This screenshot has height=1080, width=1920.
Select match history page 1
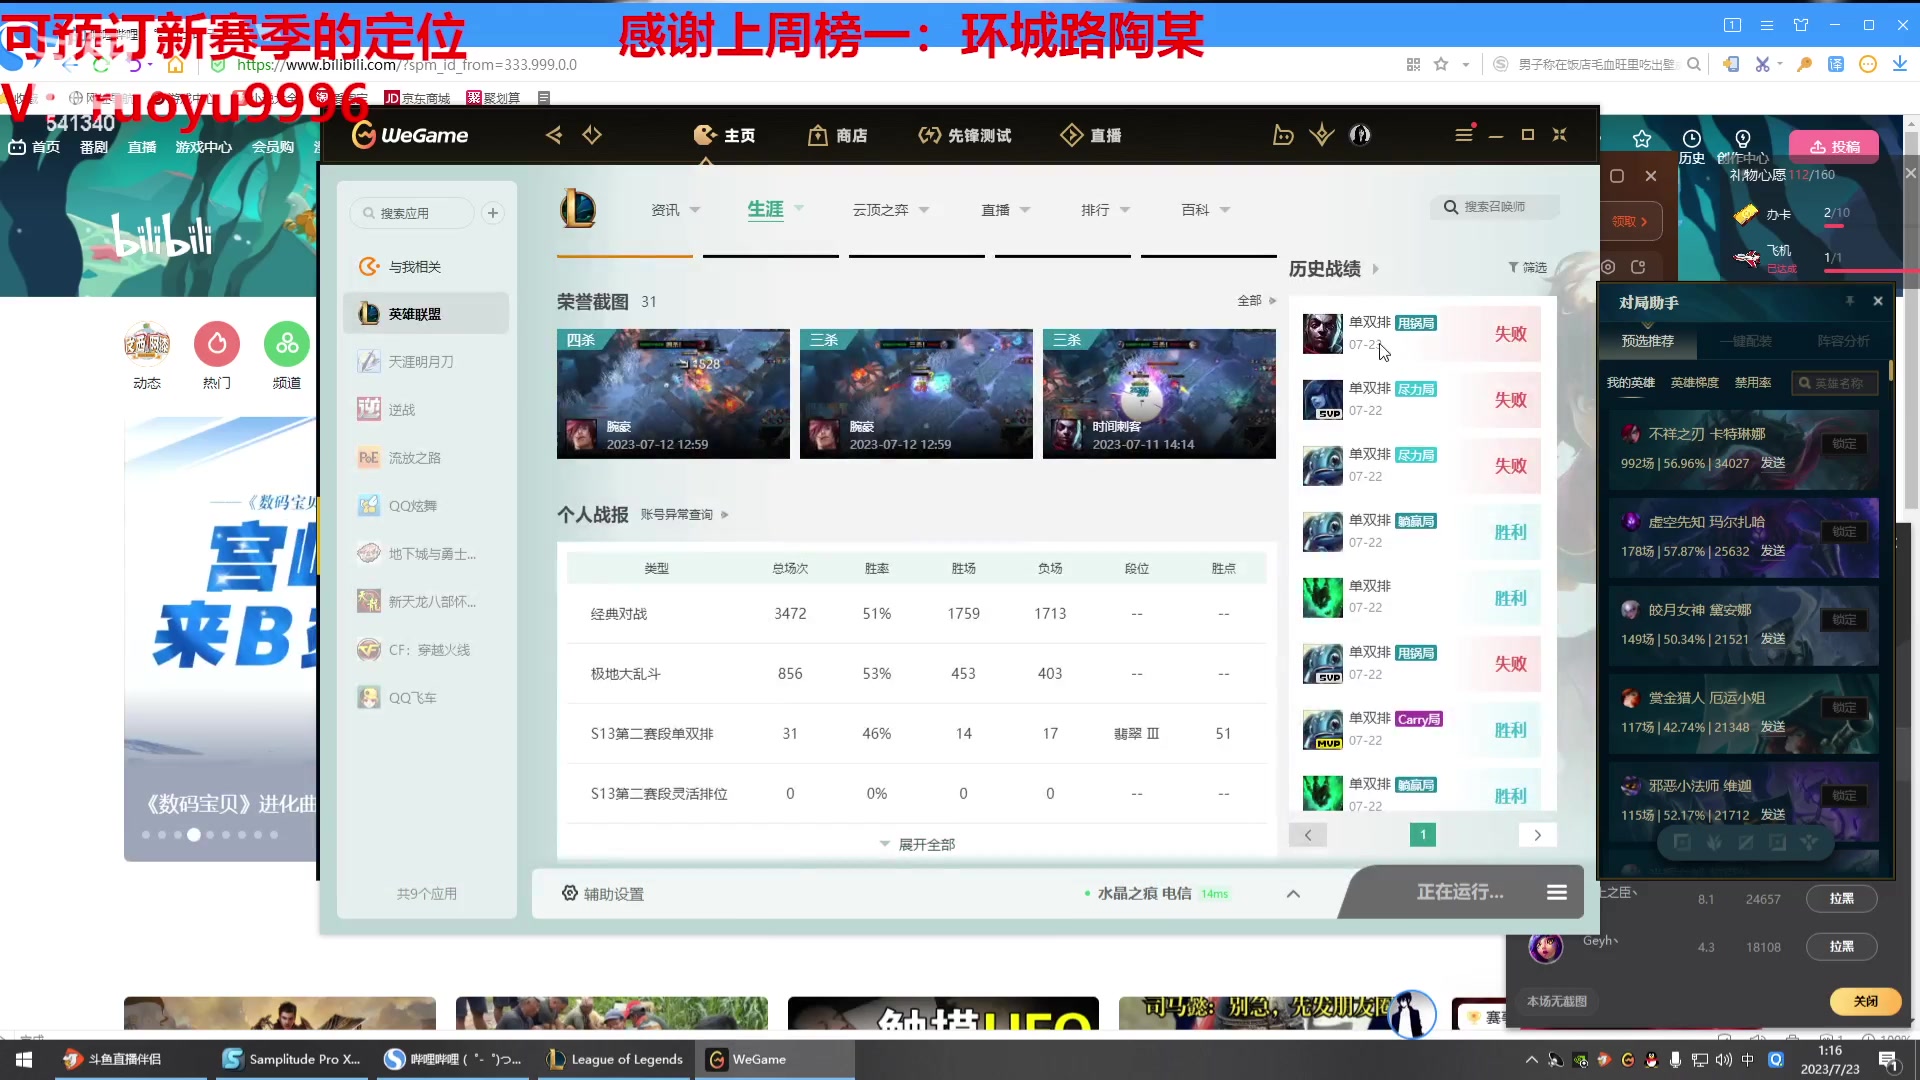(x=1423, y=835)
